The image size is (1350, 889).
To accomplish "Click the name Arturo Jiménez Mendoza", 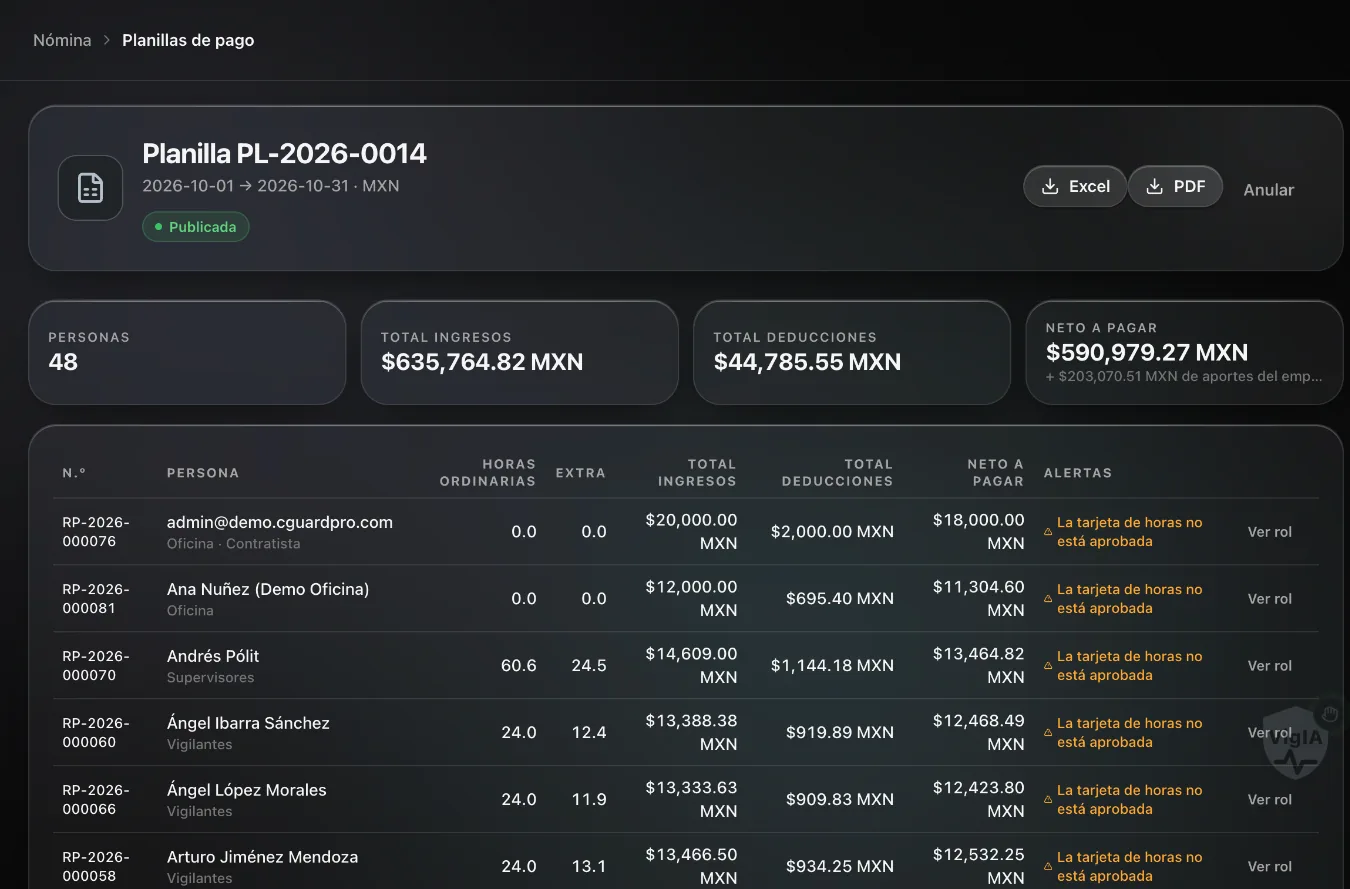I will coord(262,857).
